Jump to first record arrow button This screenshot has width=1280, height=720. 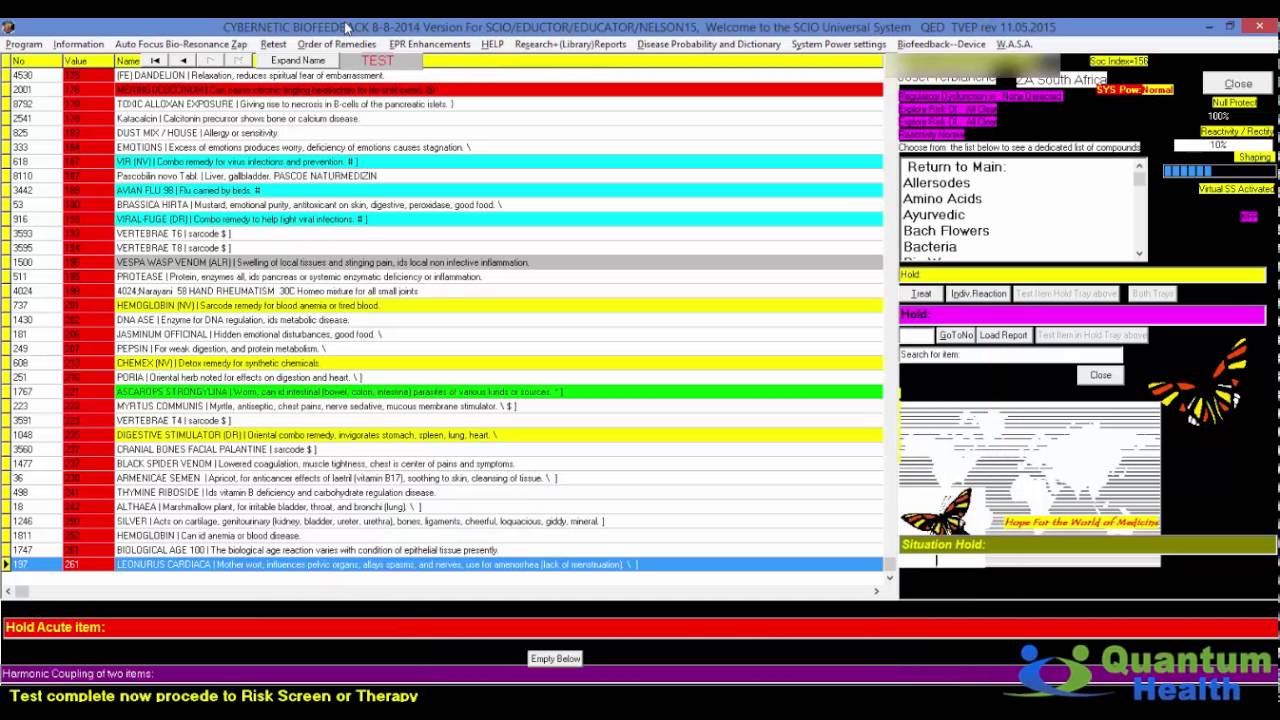[155, 61]
